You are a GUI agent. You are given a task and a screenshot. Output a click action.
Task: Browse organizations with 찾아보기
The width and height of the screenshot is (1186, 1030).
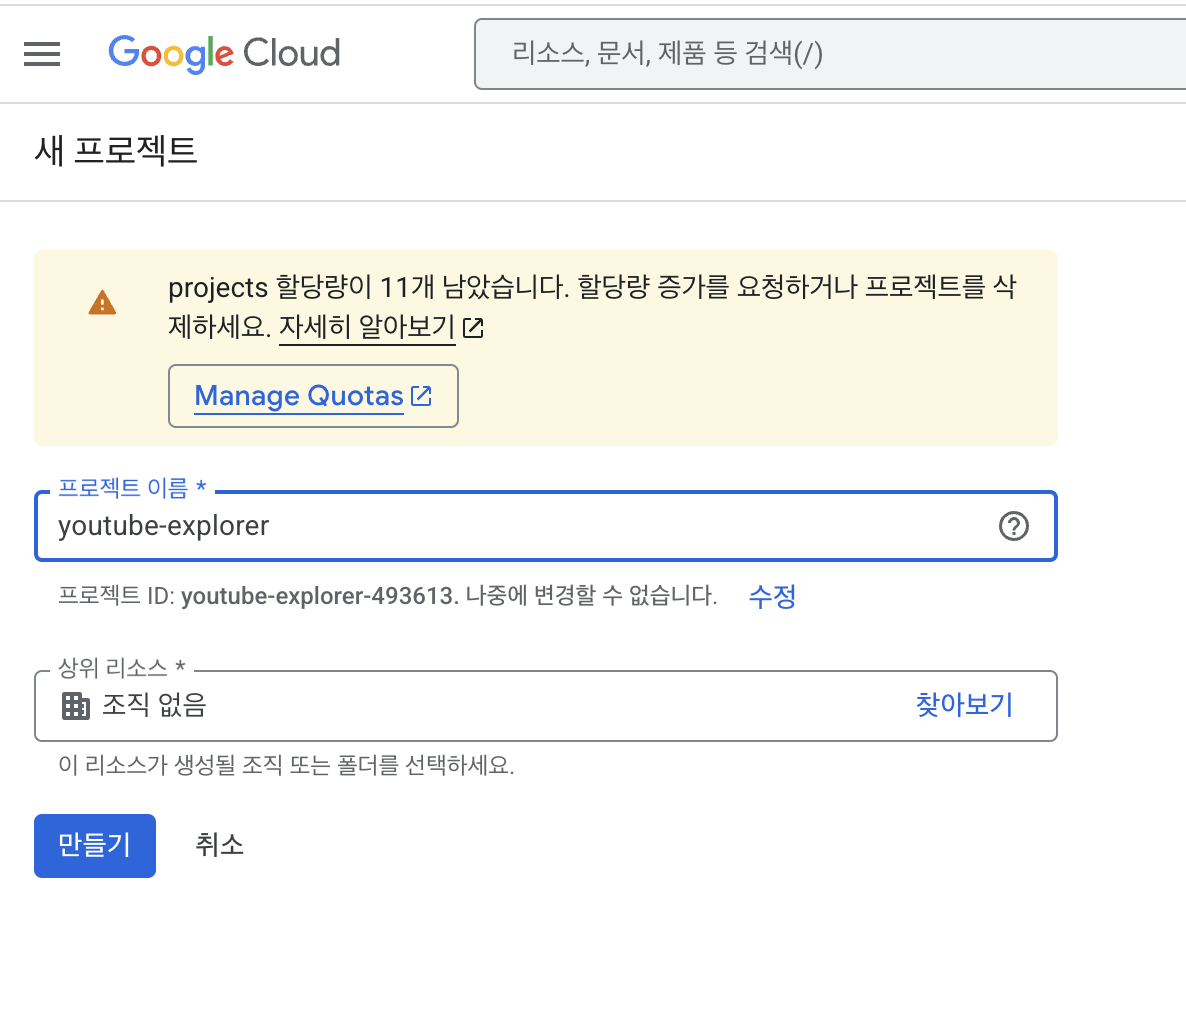962,705
